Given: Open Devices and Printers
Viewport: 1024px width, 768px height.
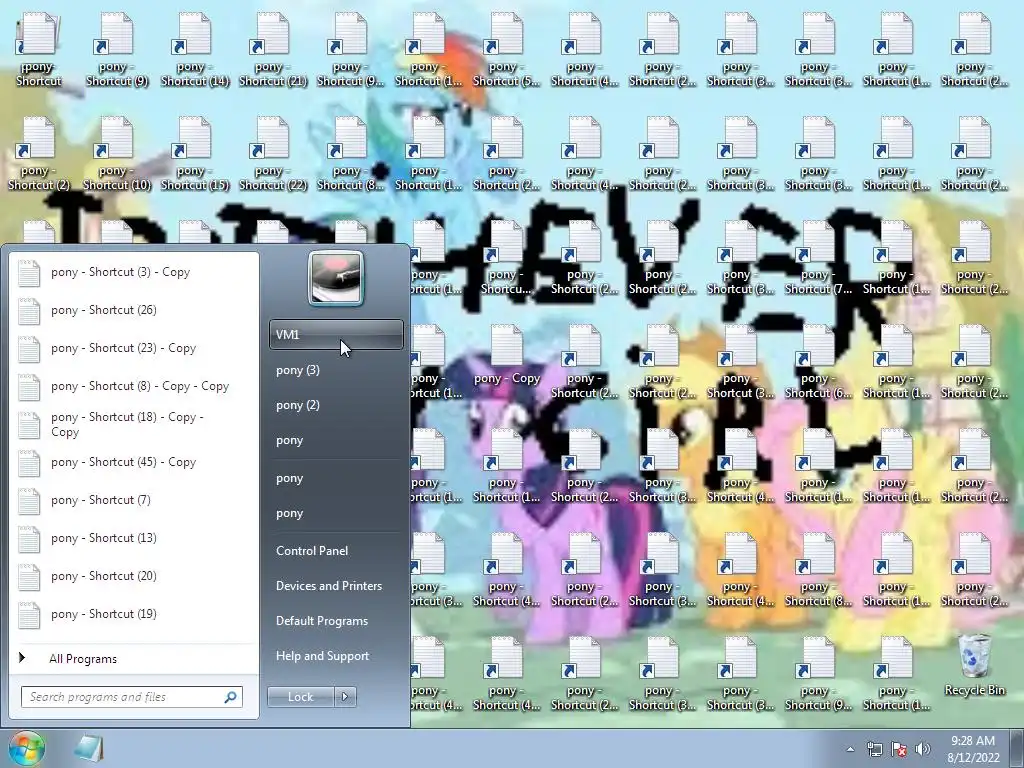Looking at the screenshot, I should tap(336, 586).
